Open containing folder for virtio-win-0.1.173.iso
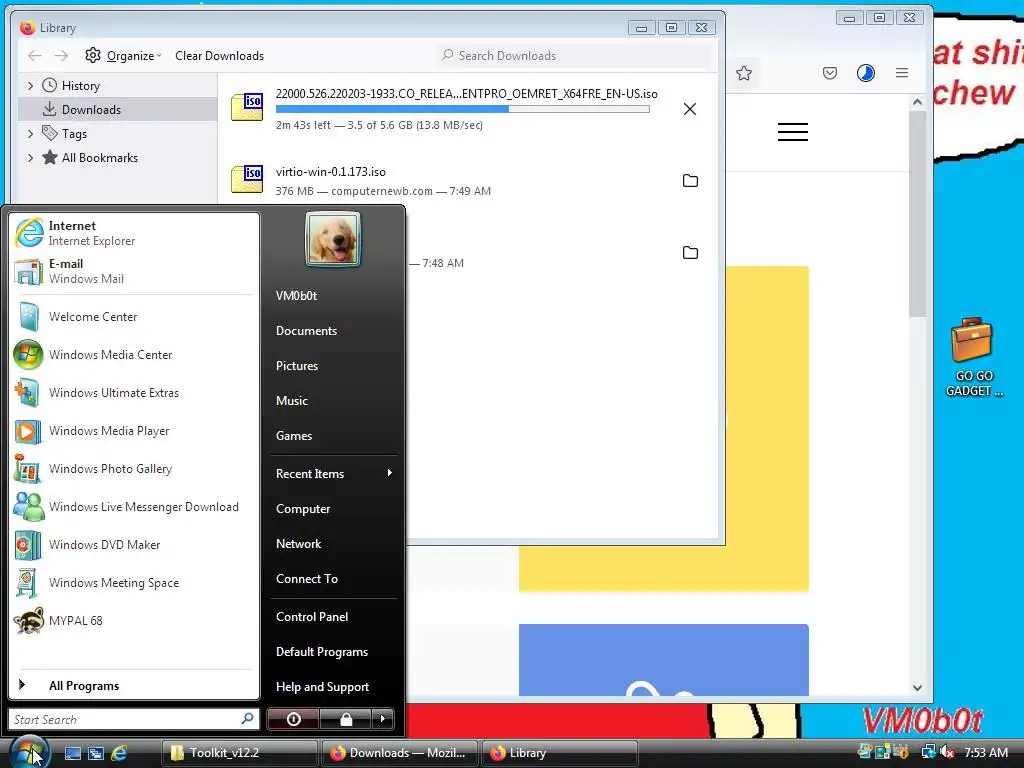The width and height of the screenshot is (1024, 768). tap(690, 181)
